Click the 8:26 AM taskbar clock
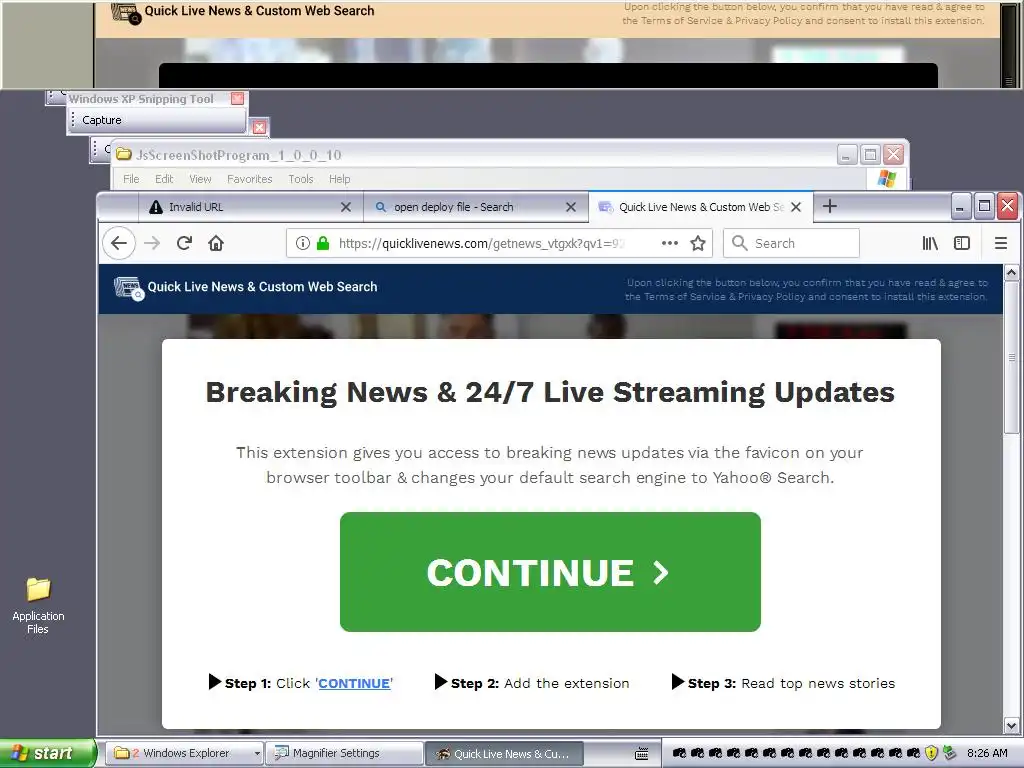Image resolution: width=1024 pixels, height=768 pixels. (987, 753)
